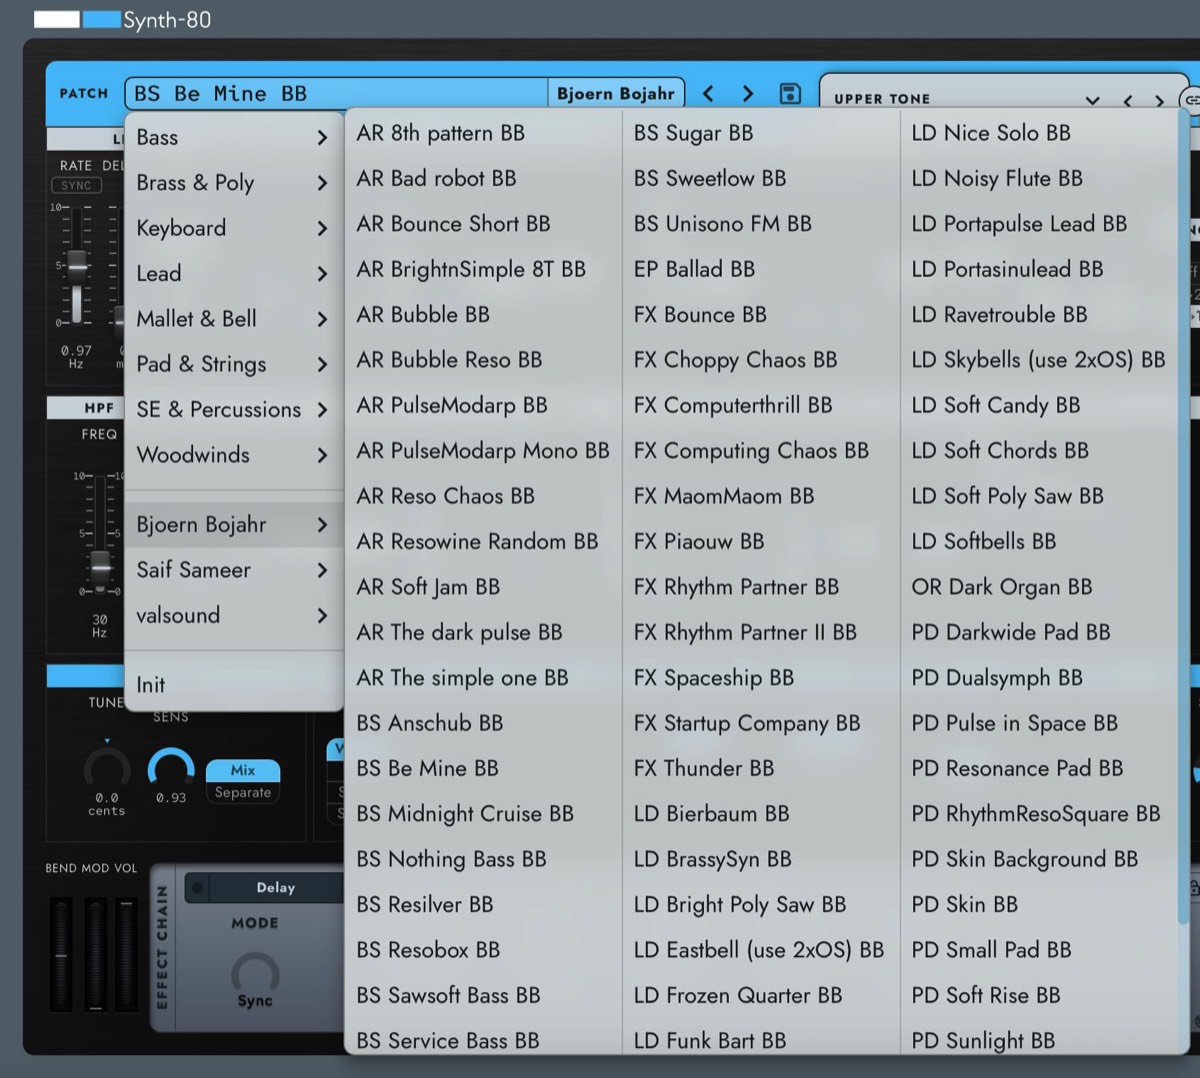Click the Bend wheel strip
This screenshot has width=1200, height=1078.
click(x=61, y=955)
